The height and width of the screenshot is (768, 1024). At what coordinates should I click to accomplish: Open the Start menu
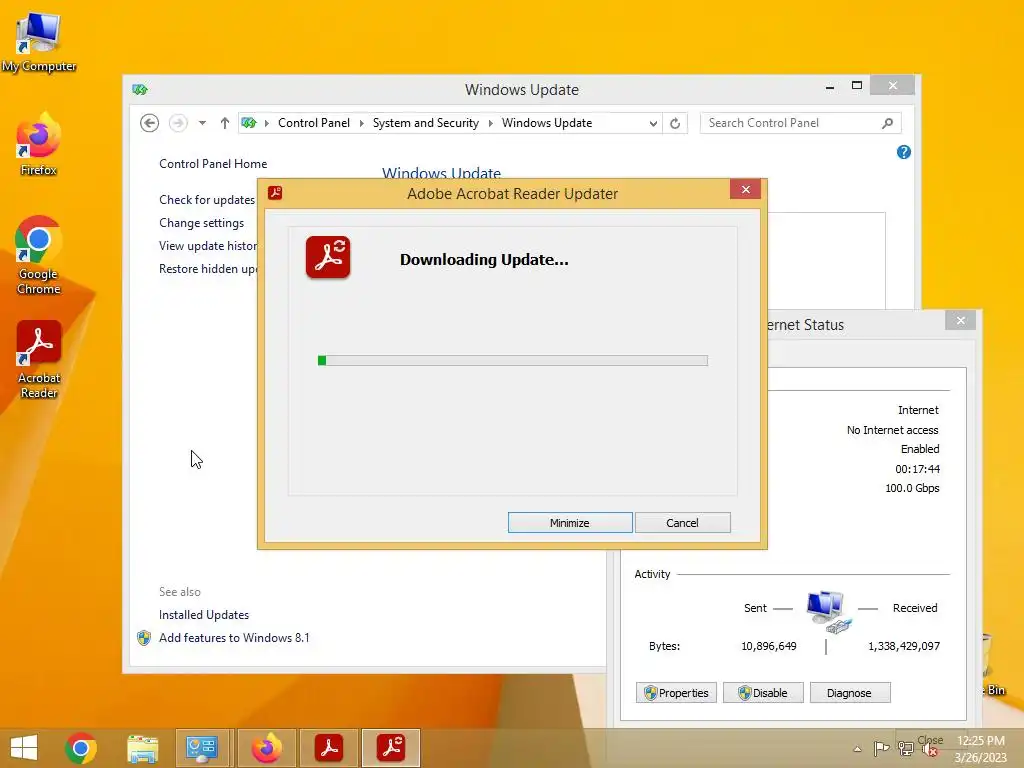pyautogui.click(x=24, y=748)
